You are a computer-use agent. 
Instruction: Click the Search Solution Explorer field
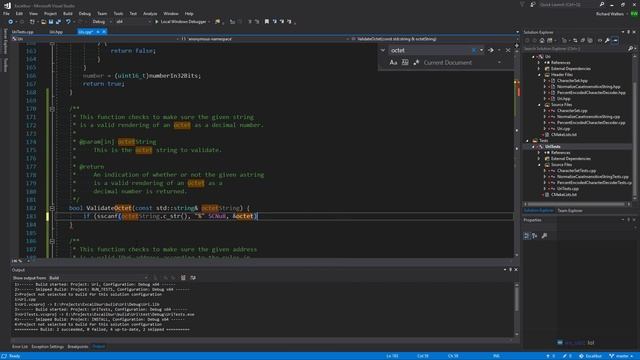[x=575, y=49]
